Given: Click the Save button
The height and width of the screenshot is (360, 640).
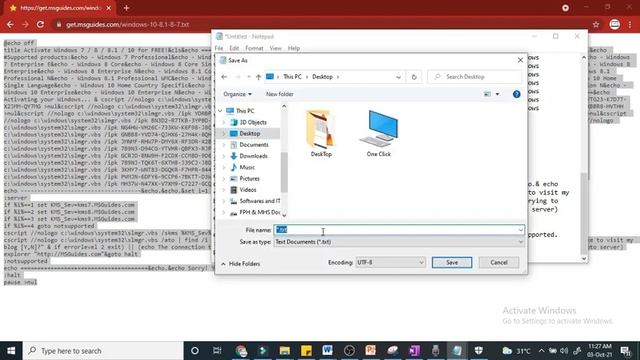Looking at the screenshot, I should (452, 262).
